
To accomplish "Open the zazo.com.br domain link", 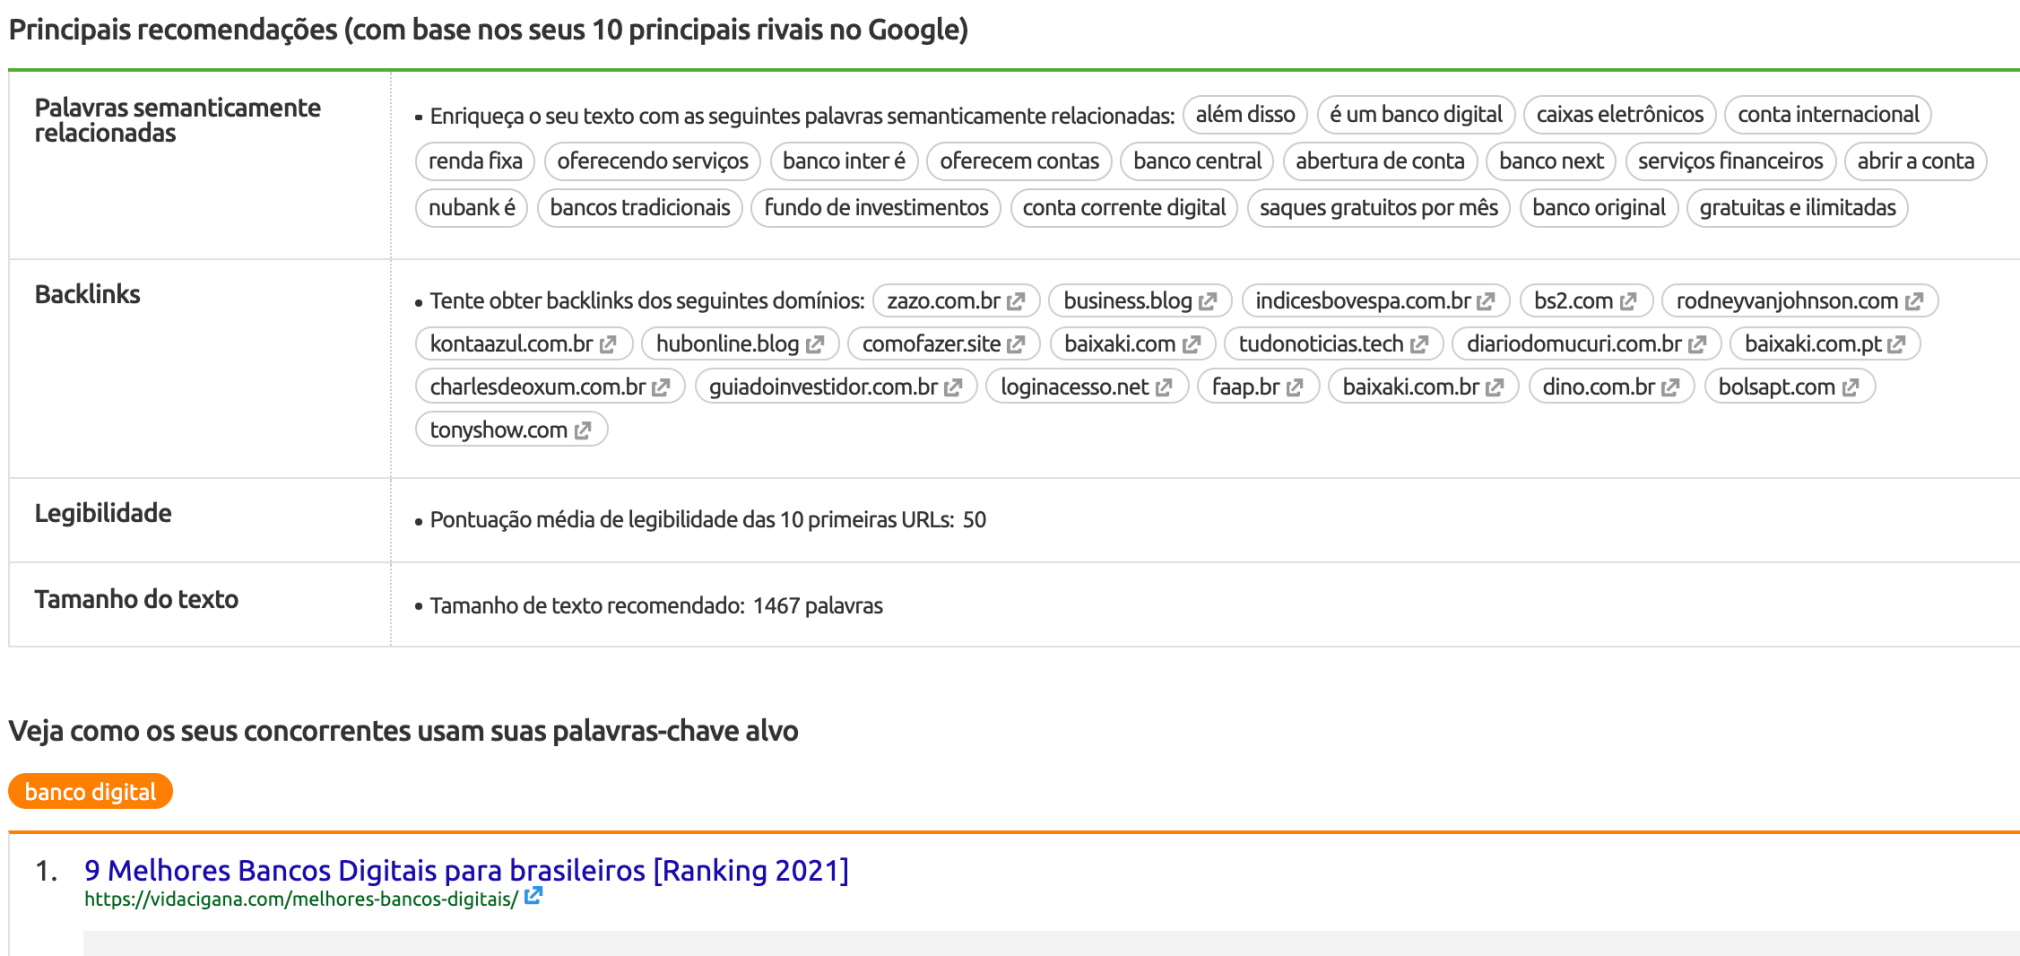I will point(943,301).
